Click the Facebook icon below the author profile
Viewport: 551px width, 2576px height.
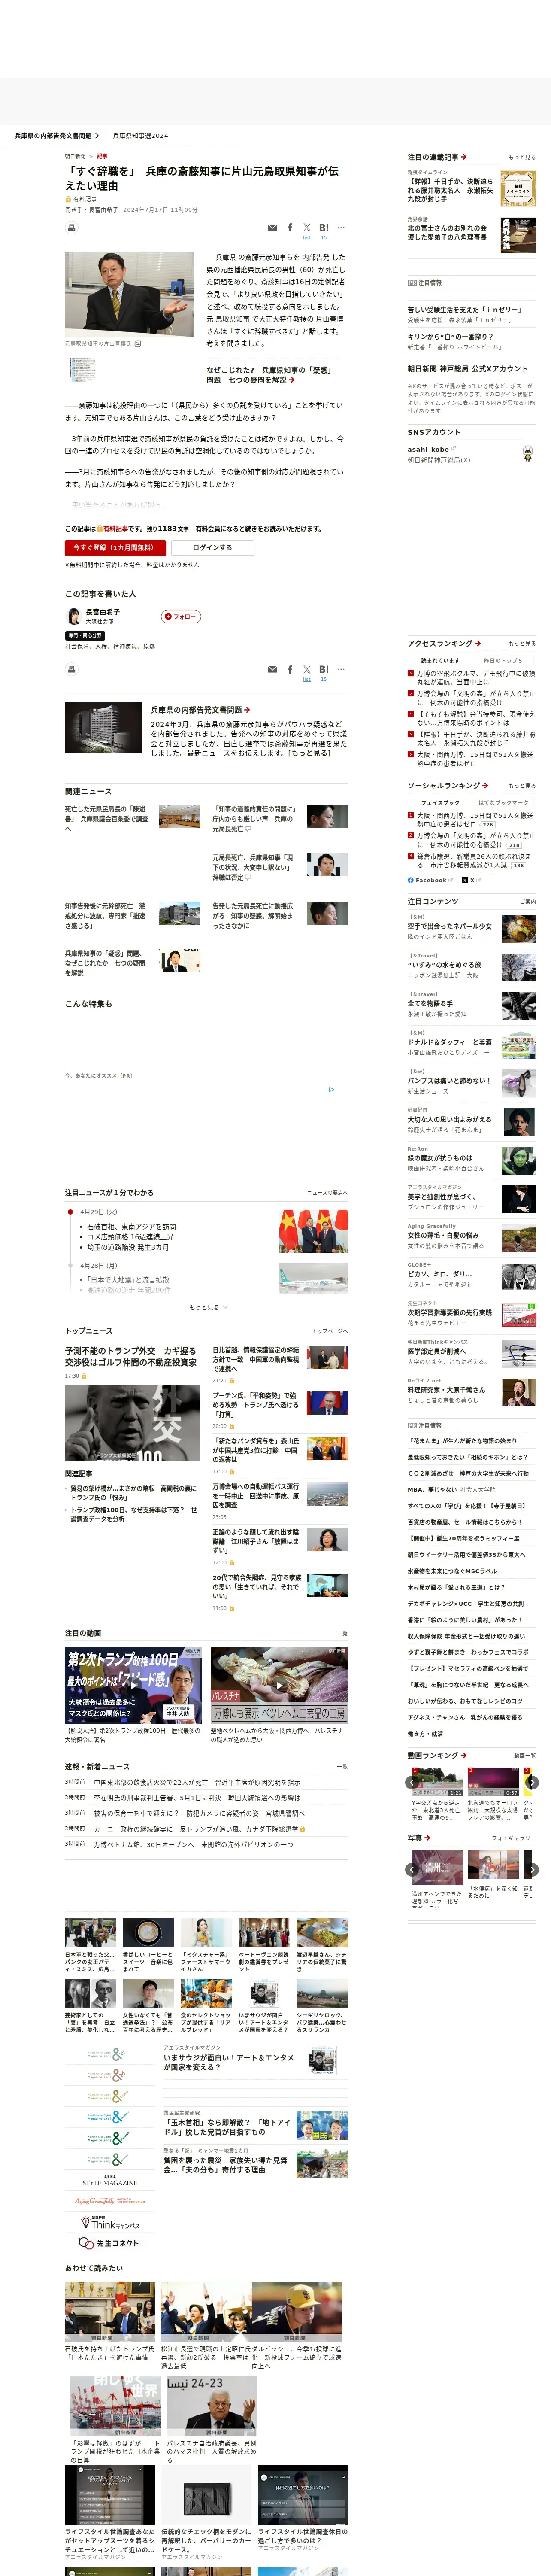coord(290,670)
